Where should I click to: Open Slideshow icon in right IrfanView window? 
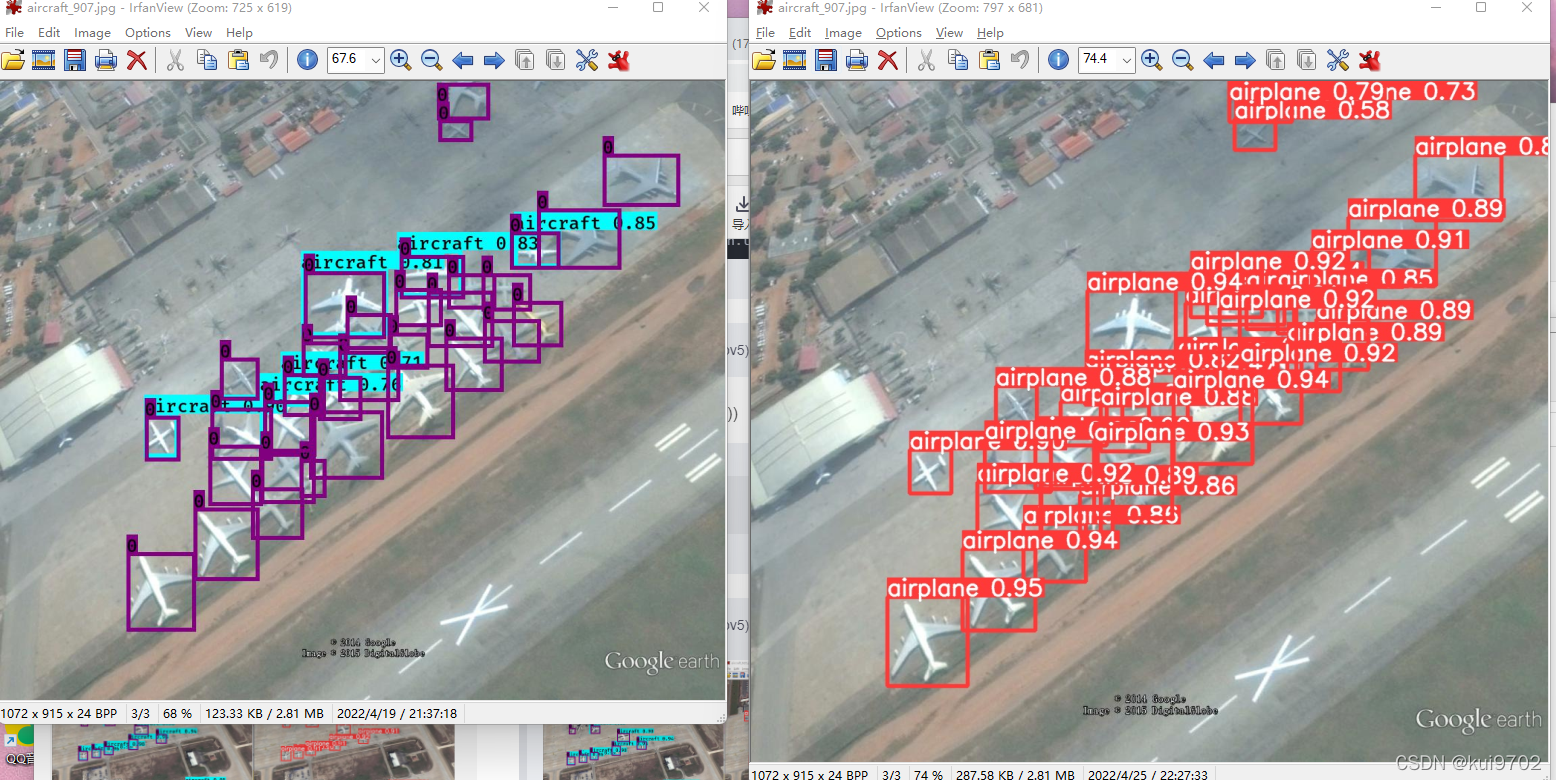(794, 60)
